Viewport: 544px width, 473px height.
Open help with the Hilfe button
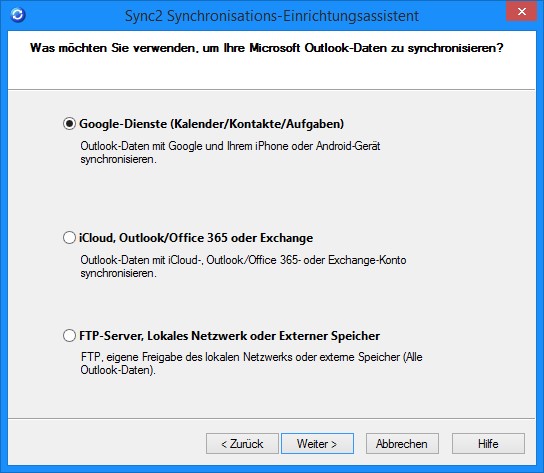pyautogui.click(x=488, y=444)
